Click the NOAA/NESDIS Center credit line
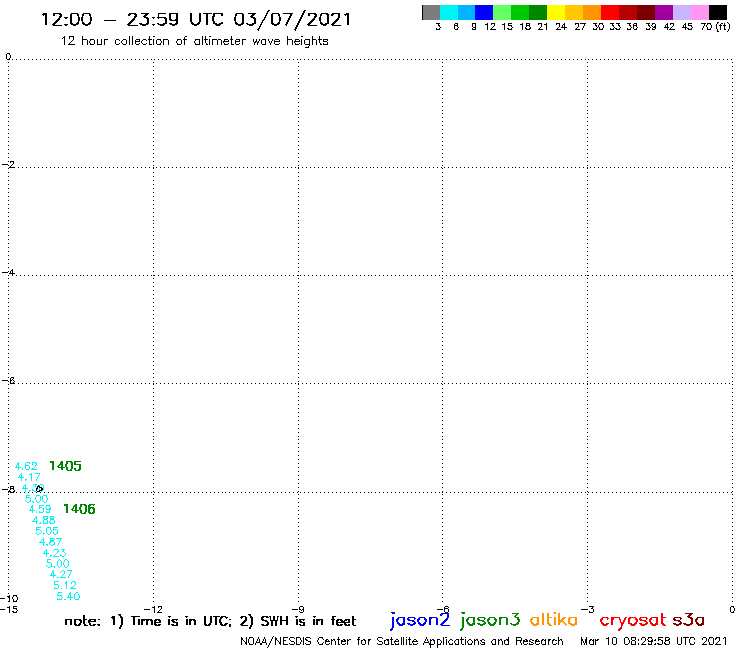740x650 pixels. (x=402, y=641)
